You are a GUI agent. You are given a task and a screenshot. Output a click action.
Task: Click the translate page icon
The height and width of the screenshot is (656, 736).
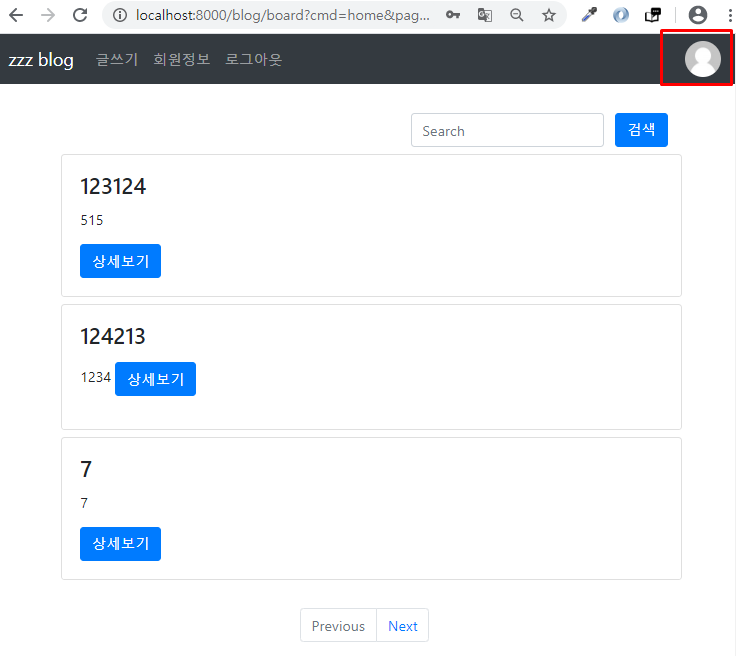pos(484,15)
